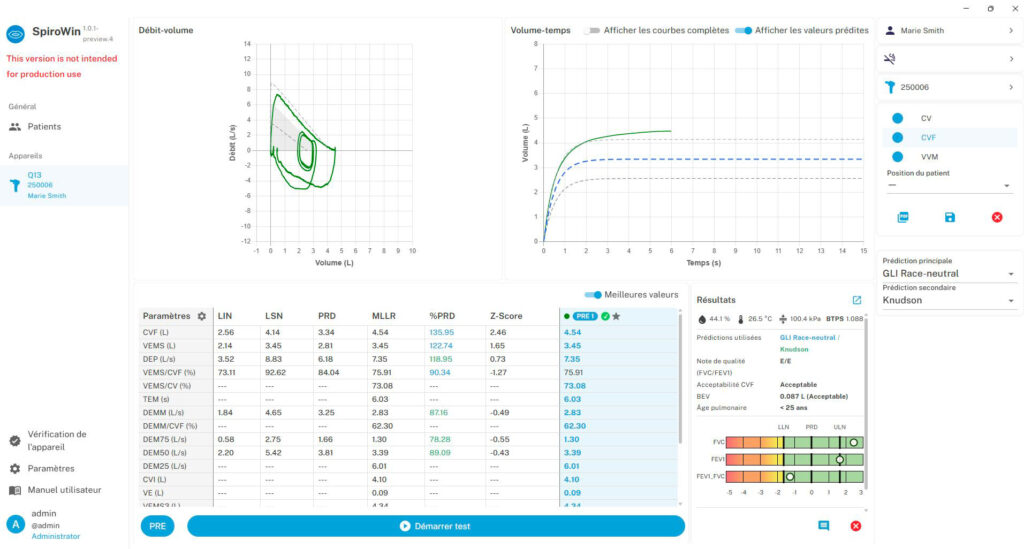
Task: Click the book icon for Manuel utilisateur
Action: click(15, 490)
